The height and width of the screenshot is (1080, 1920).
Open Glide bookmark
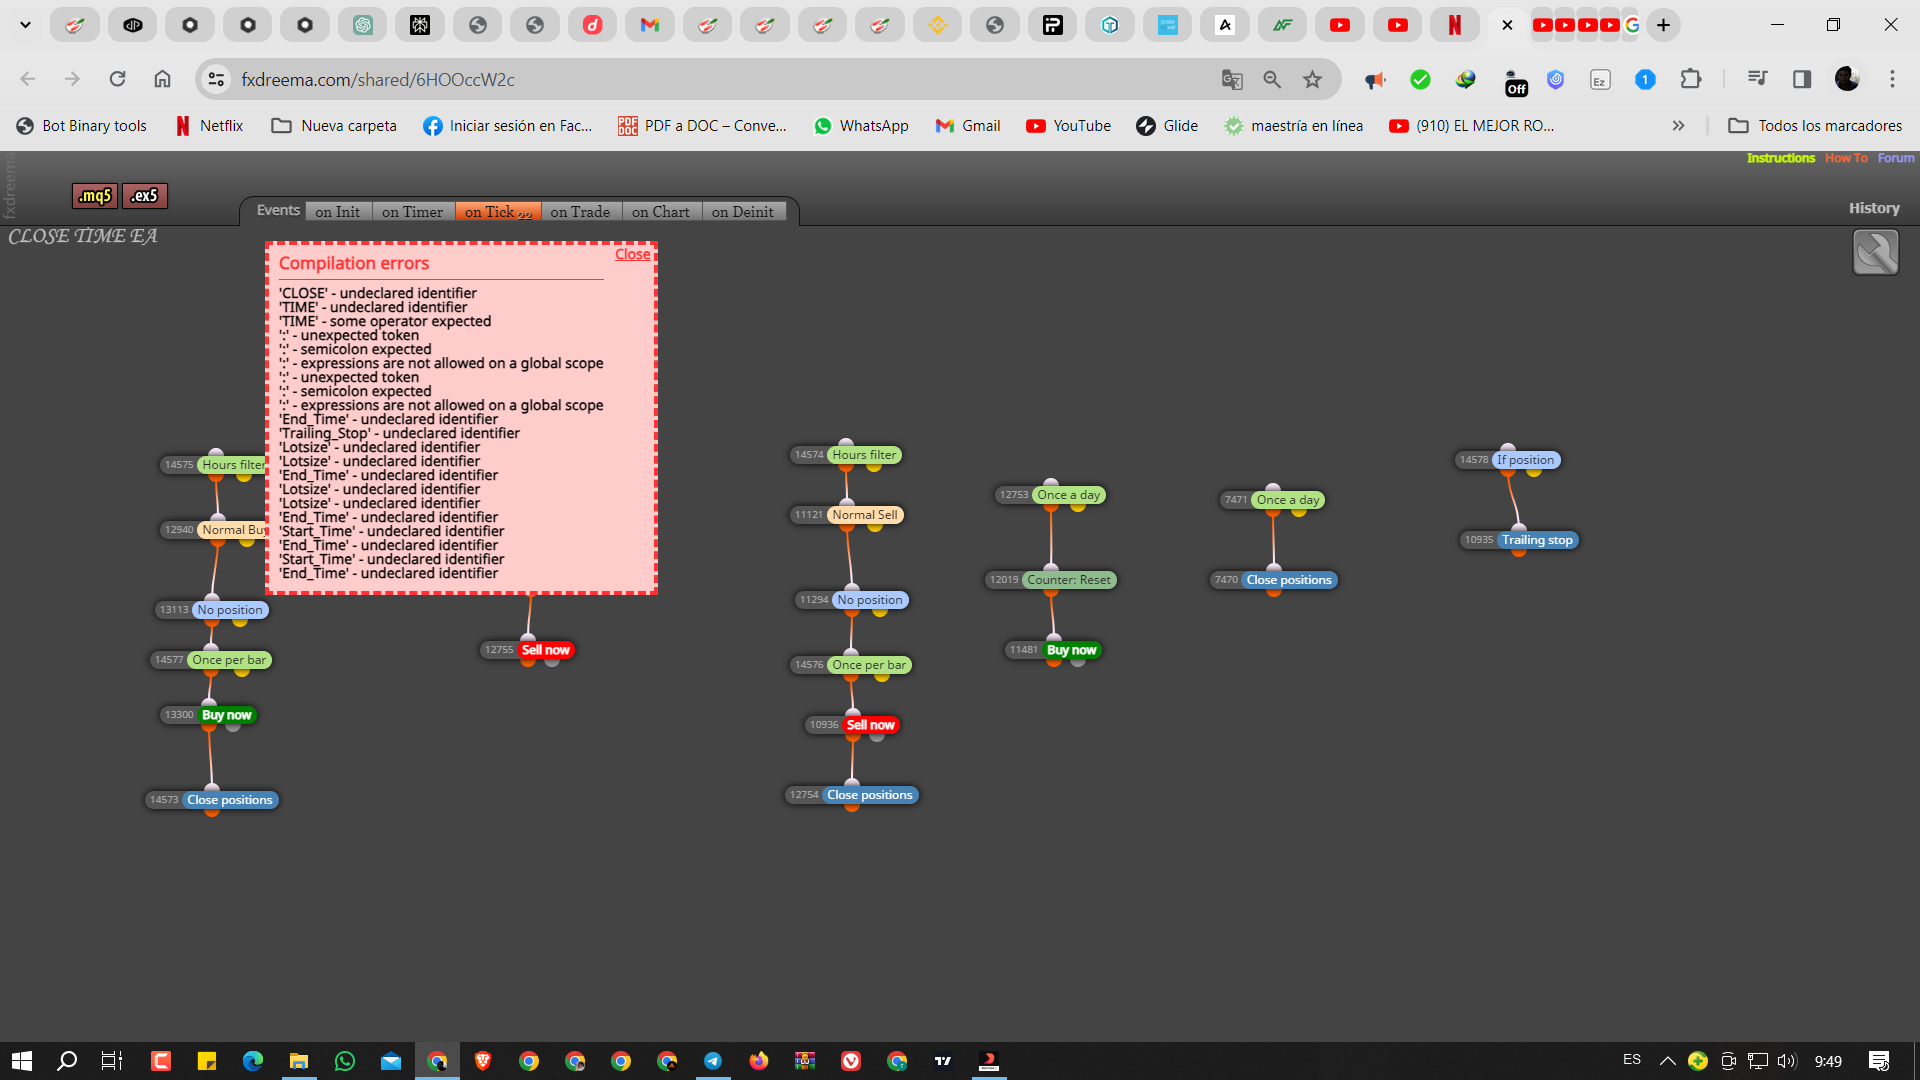[1167, 125]
